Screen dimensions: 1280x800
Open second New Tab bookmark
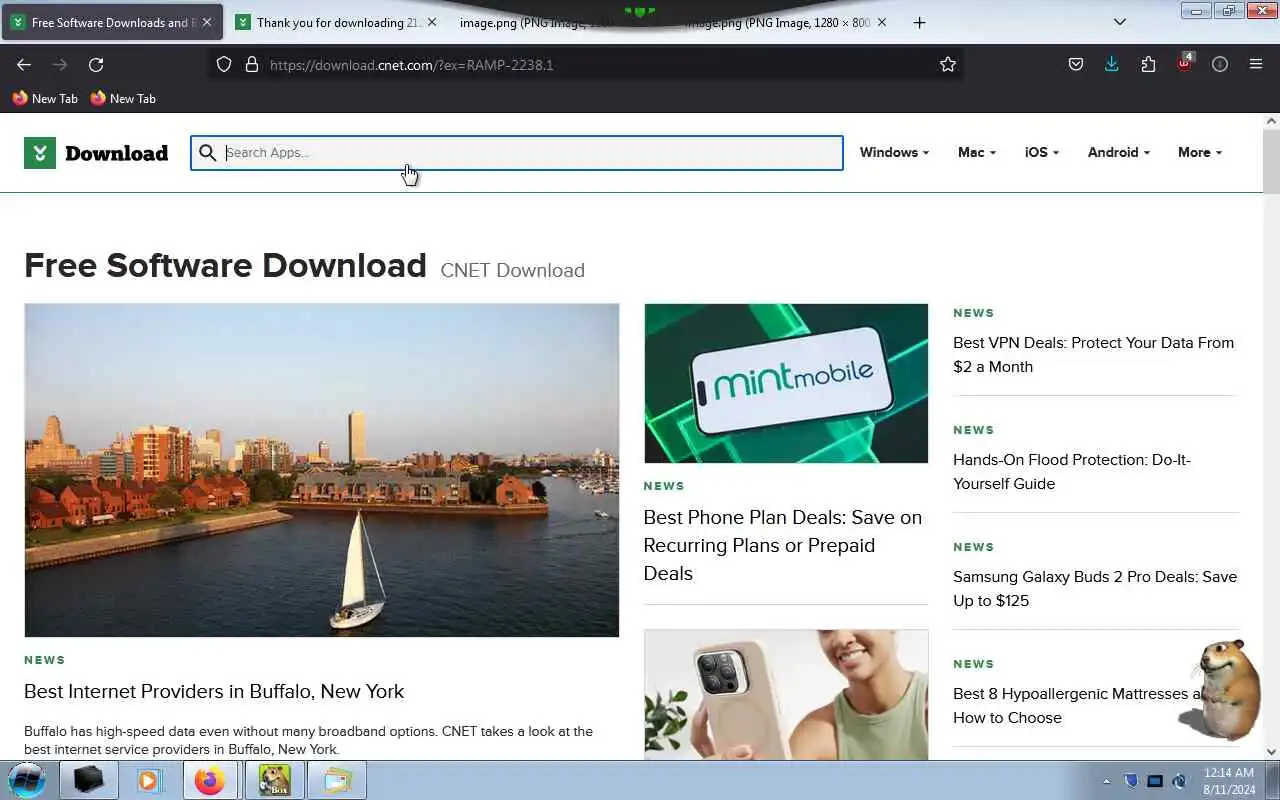[x=122, y=98]
